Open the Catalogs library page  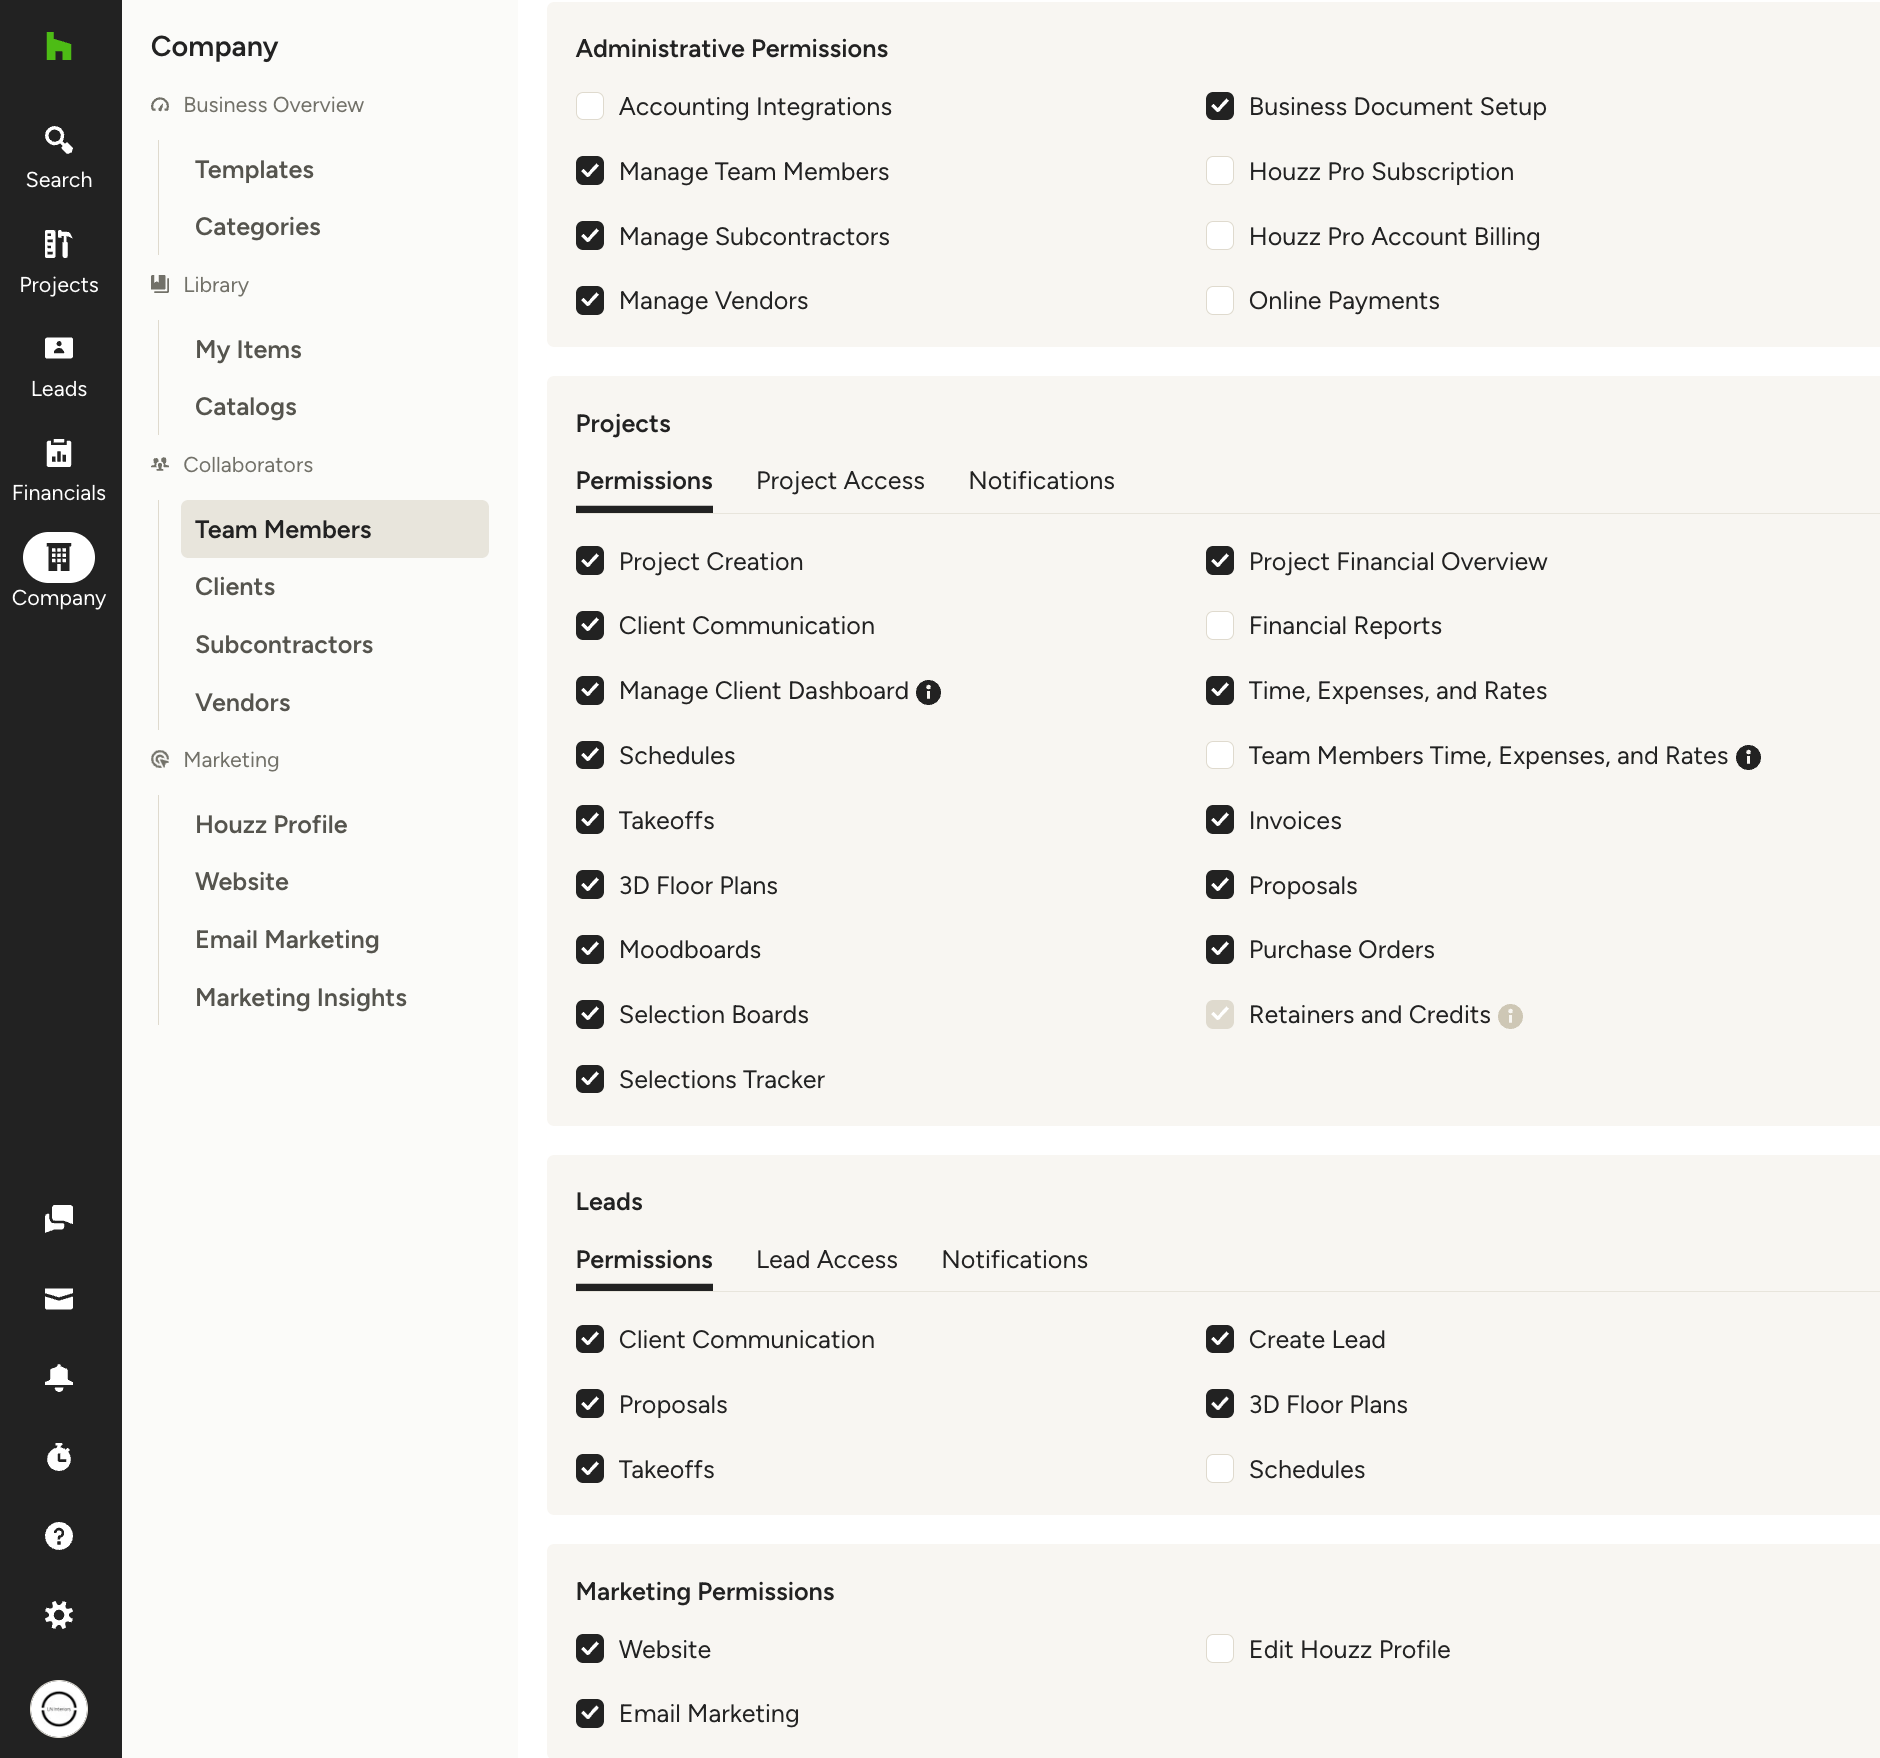pos(246,407)
